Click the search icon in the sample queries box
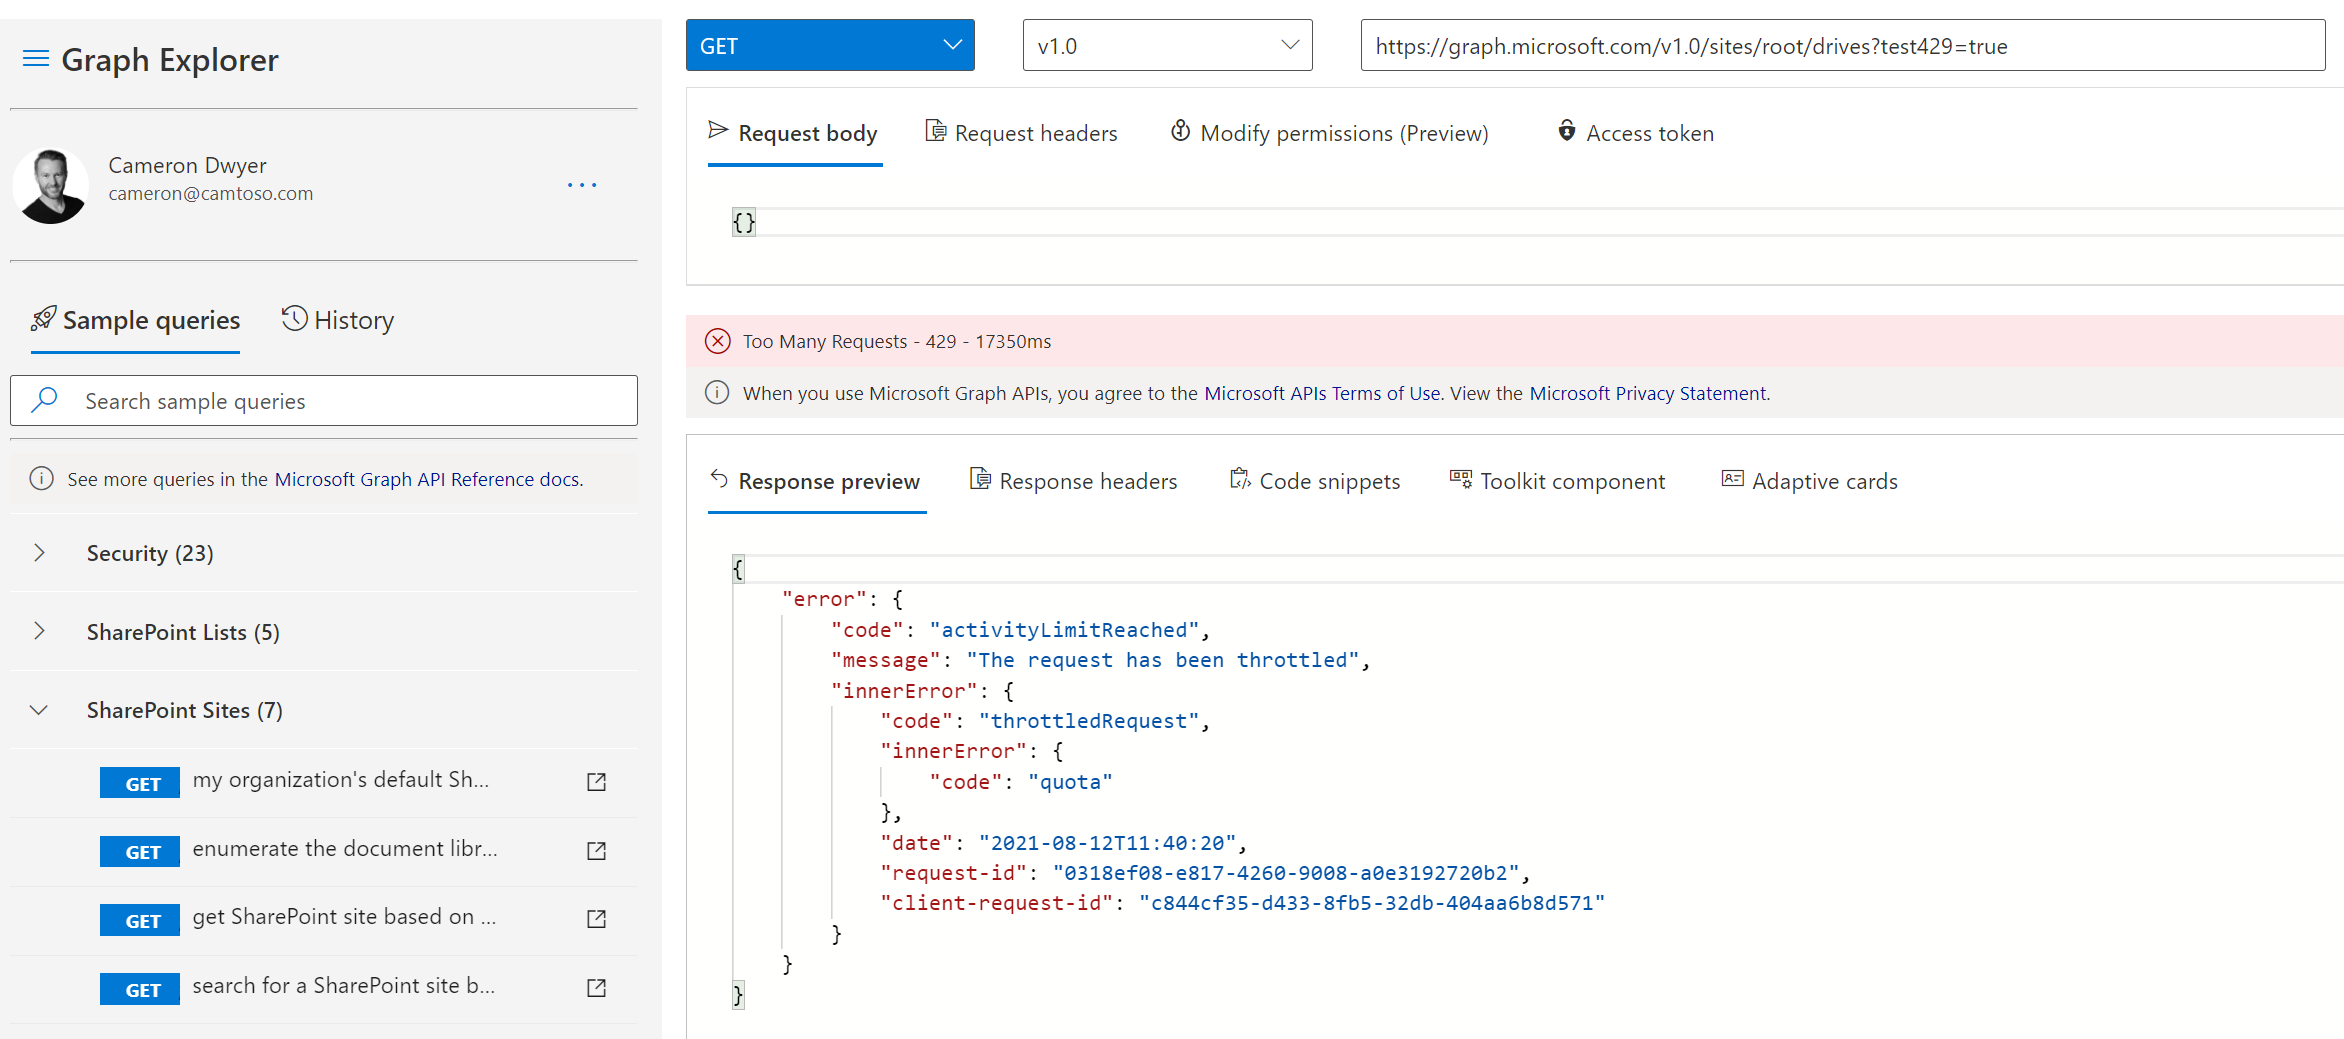The height and width of the screenshot is (1039, 2344). pos(44,400)
